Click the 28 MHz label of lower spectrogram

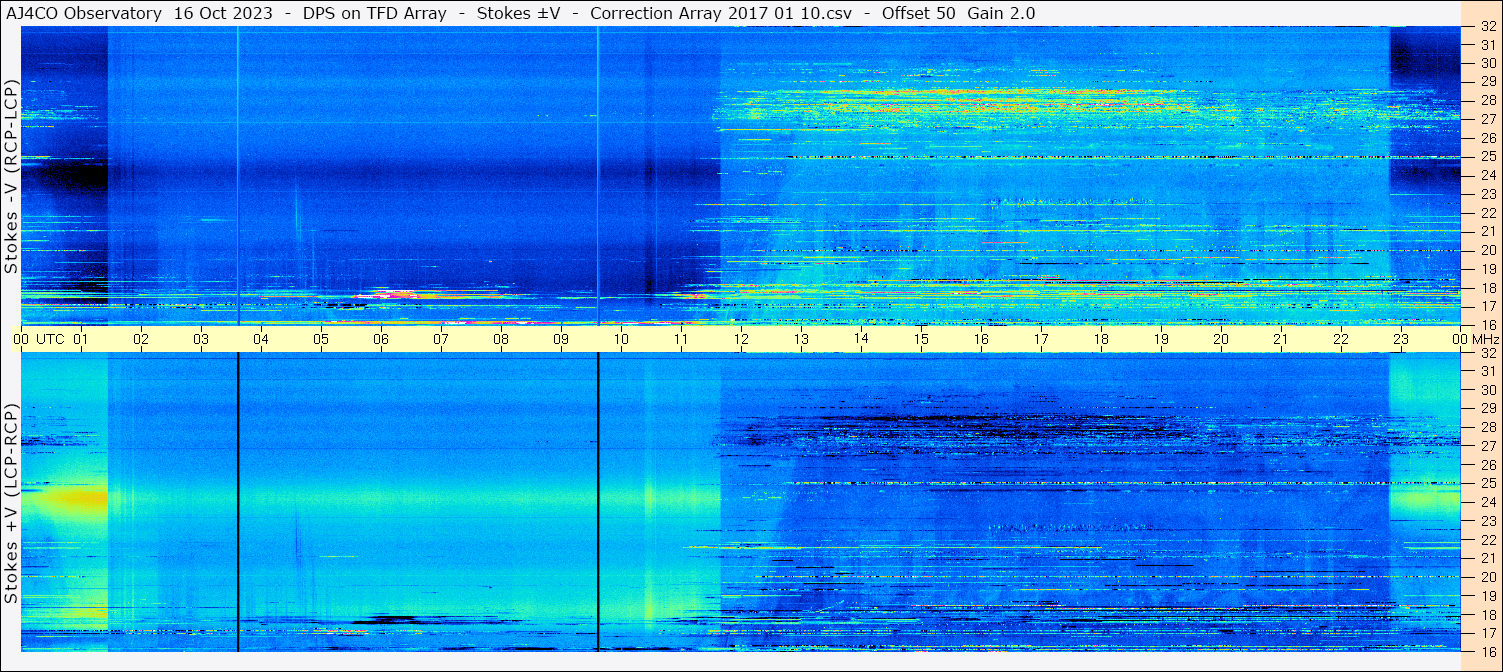coord(1488,427)
